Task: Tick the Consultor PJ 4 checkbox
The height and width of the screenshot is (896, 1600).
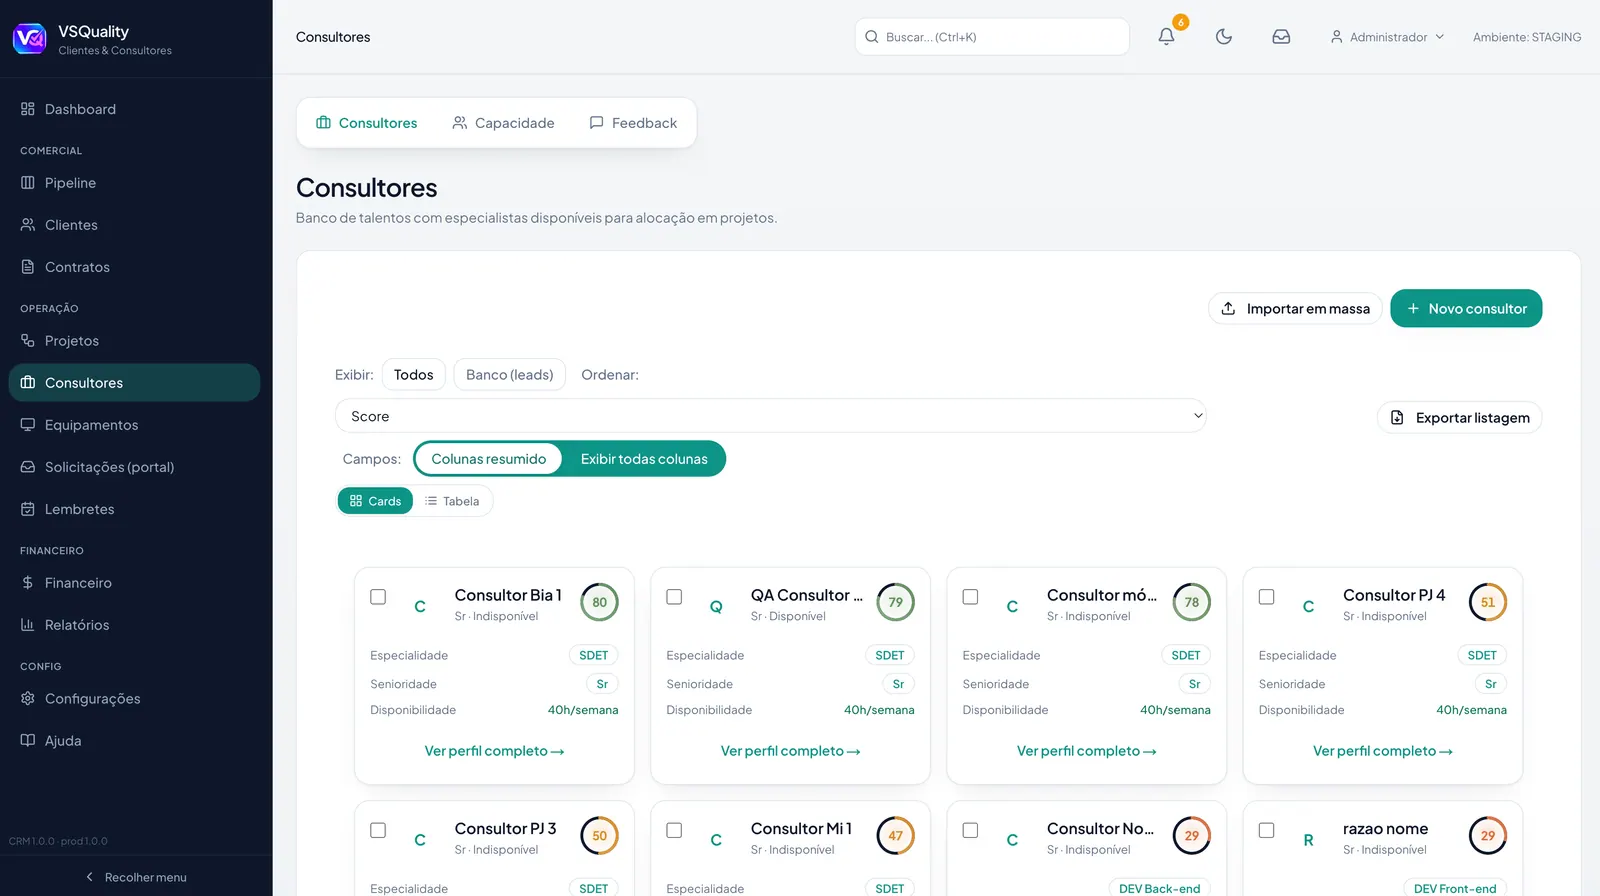Action: 1266,597
